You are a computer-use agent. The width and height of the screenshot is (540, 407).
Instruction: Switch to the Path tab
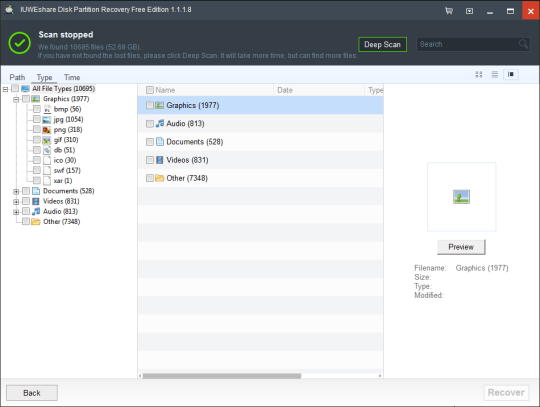tap(17, 77)
